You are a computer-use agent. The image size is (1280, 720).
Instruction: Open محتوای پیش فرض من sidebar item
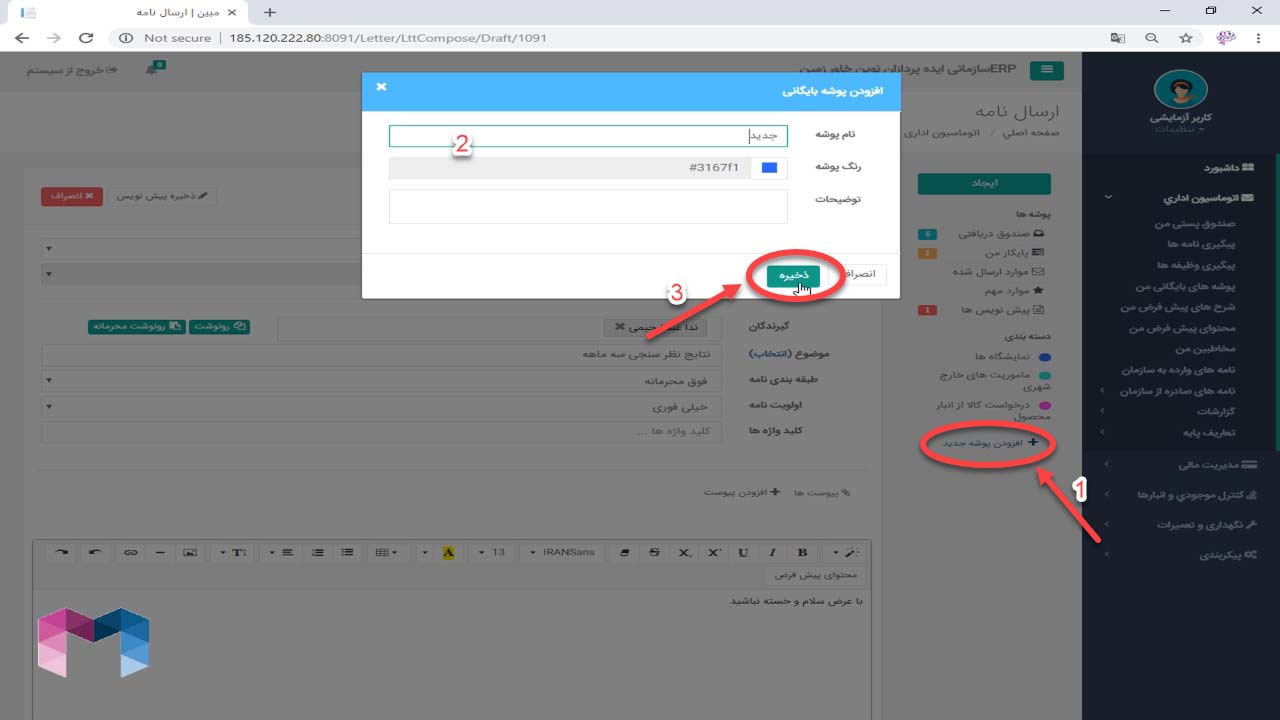pos(1183,328)
